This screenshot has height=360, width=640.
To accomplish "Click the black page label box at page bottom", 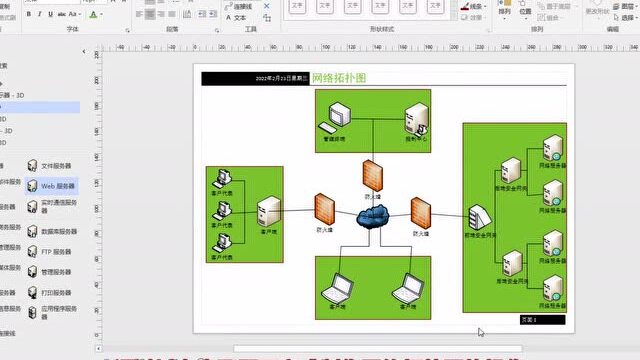I will 542,320.
